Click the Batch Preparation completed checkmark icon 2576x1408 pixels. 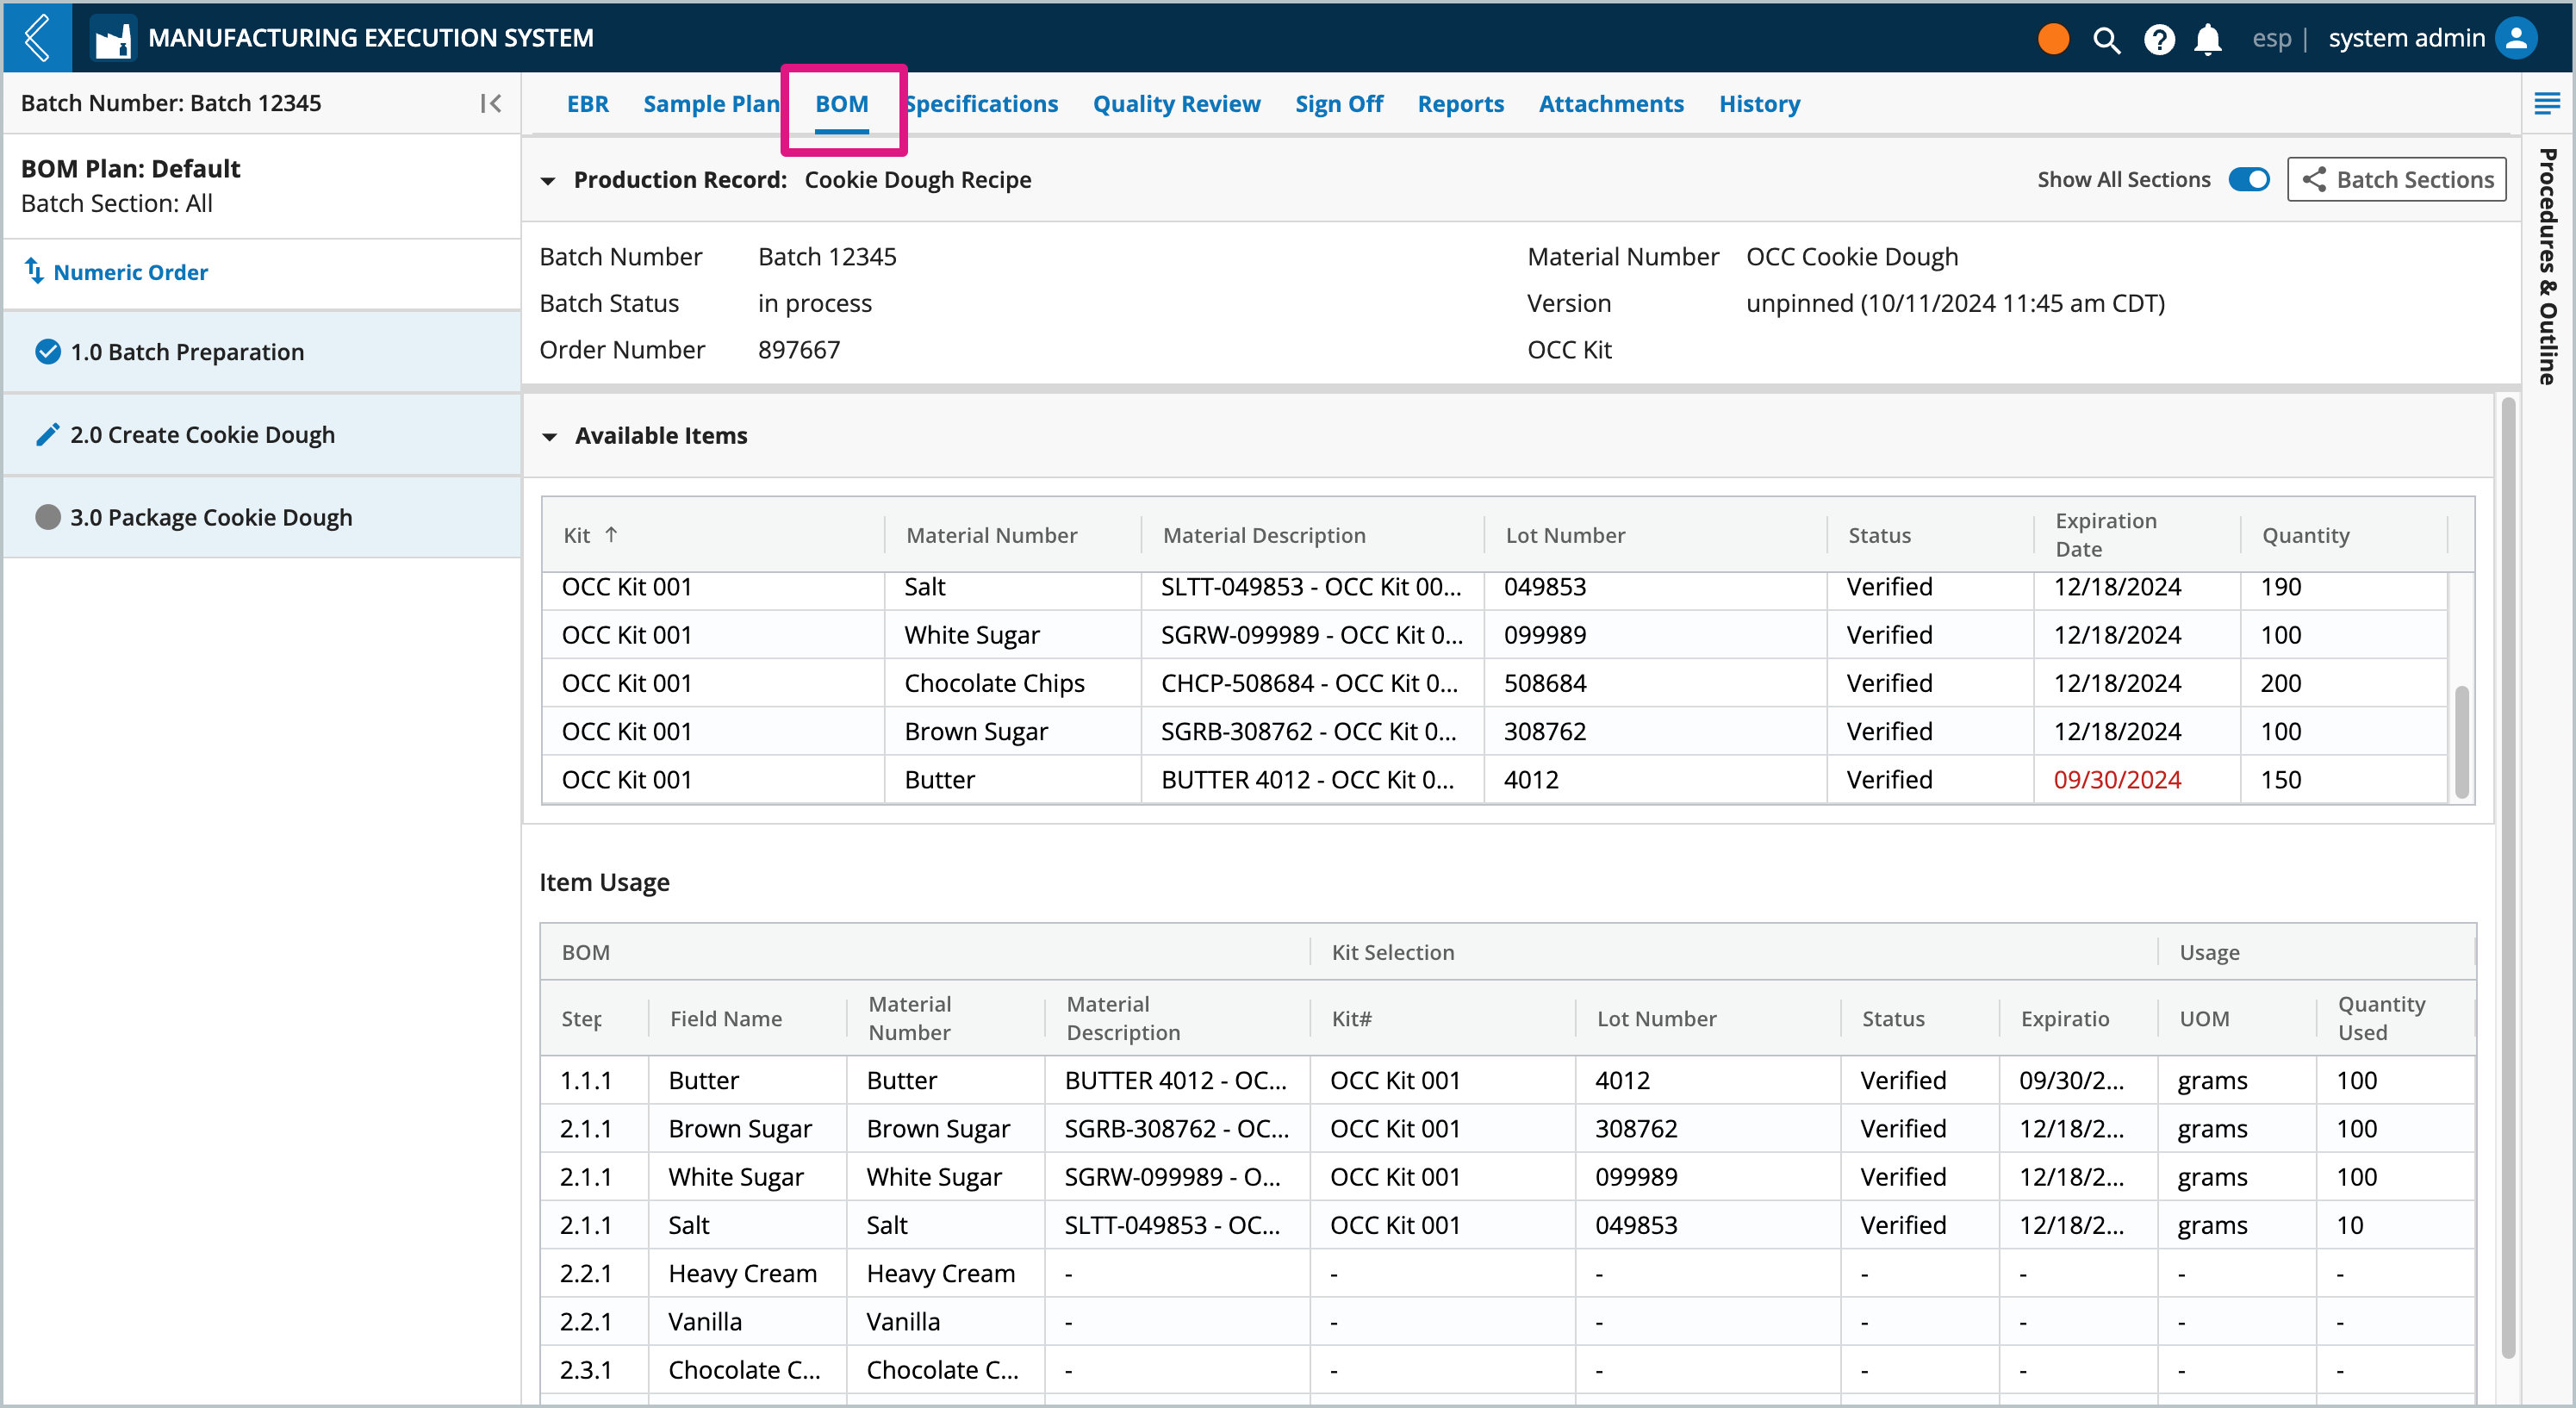pyautogui.click(x=47, y=351)
